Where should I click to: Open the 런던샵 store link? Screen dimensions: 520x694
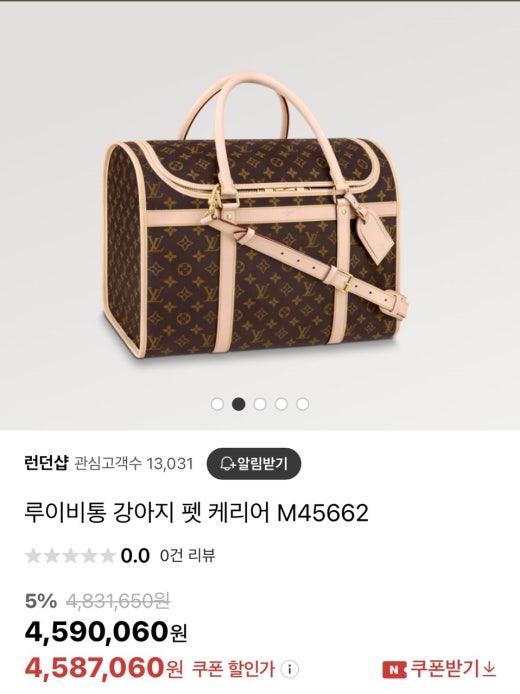[46, 463]
